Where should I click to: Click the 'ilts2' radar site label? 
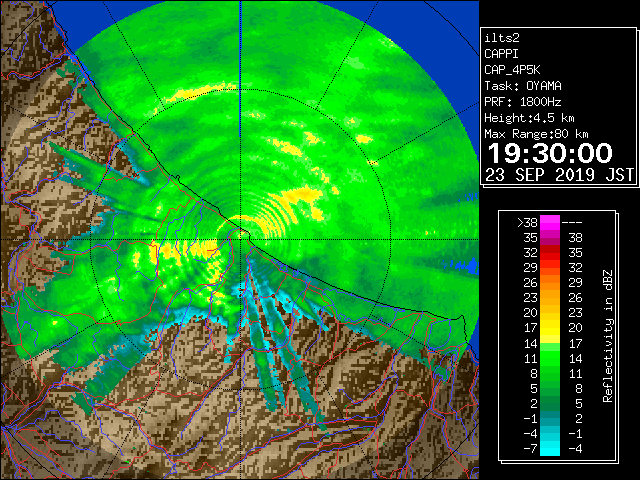coord(502,38)
